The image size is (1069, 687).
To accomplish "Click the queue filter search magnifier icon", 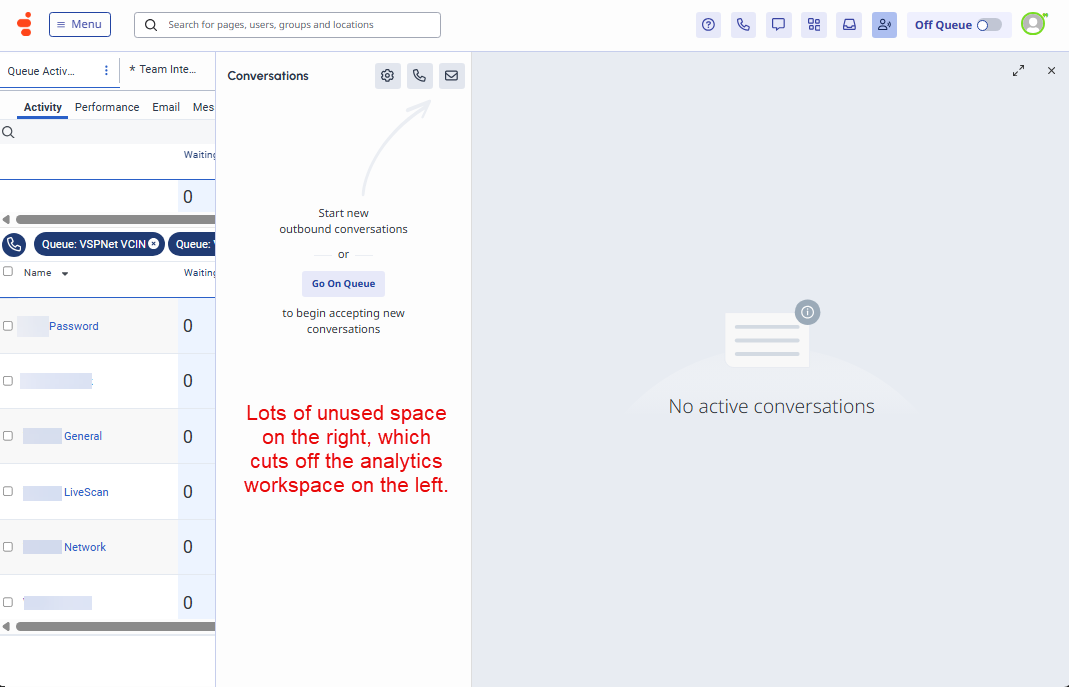I will [x=8, y=132].
